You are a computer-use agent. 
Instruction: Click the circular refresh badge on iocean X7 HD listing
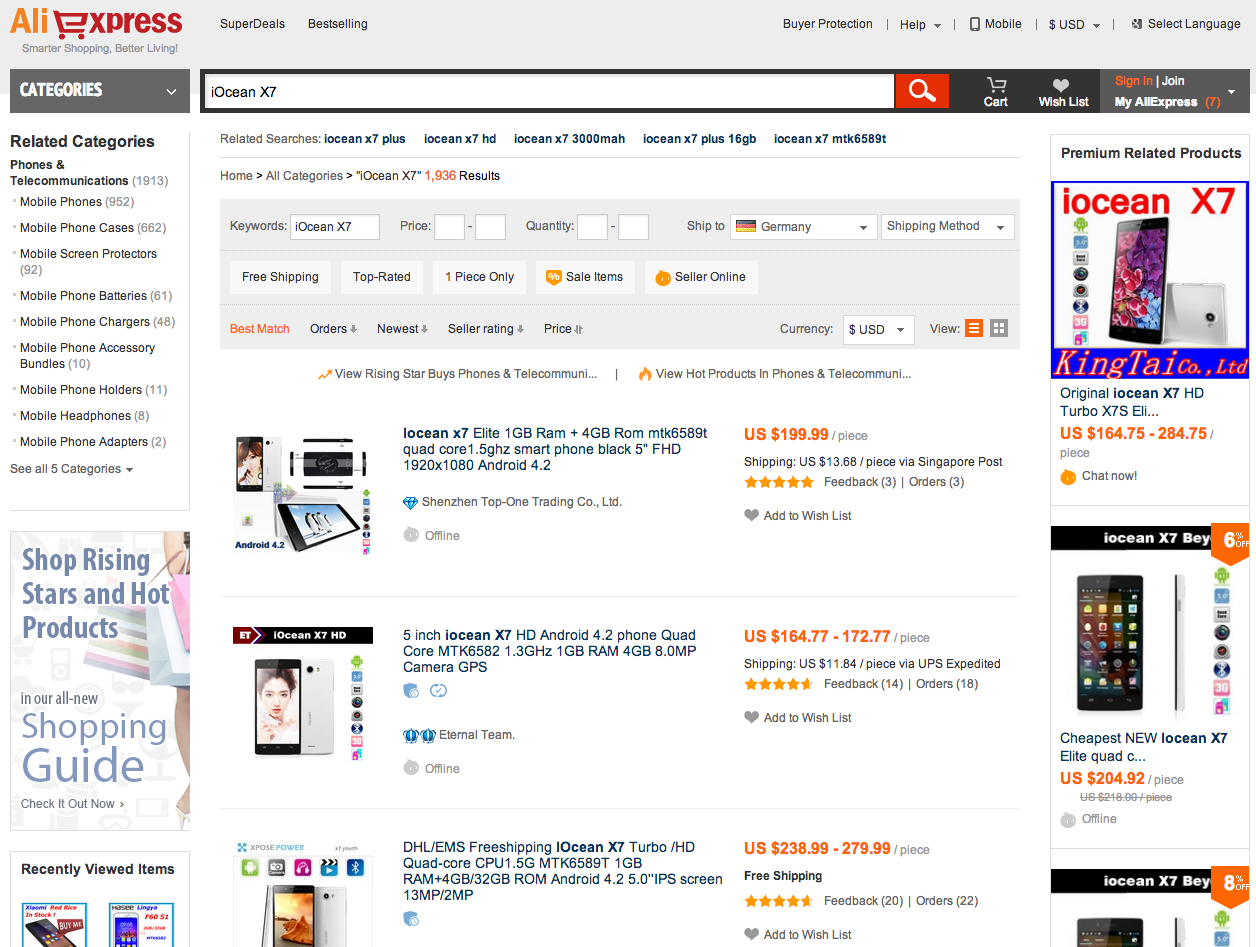438,690
